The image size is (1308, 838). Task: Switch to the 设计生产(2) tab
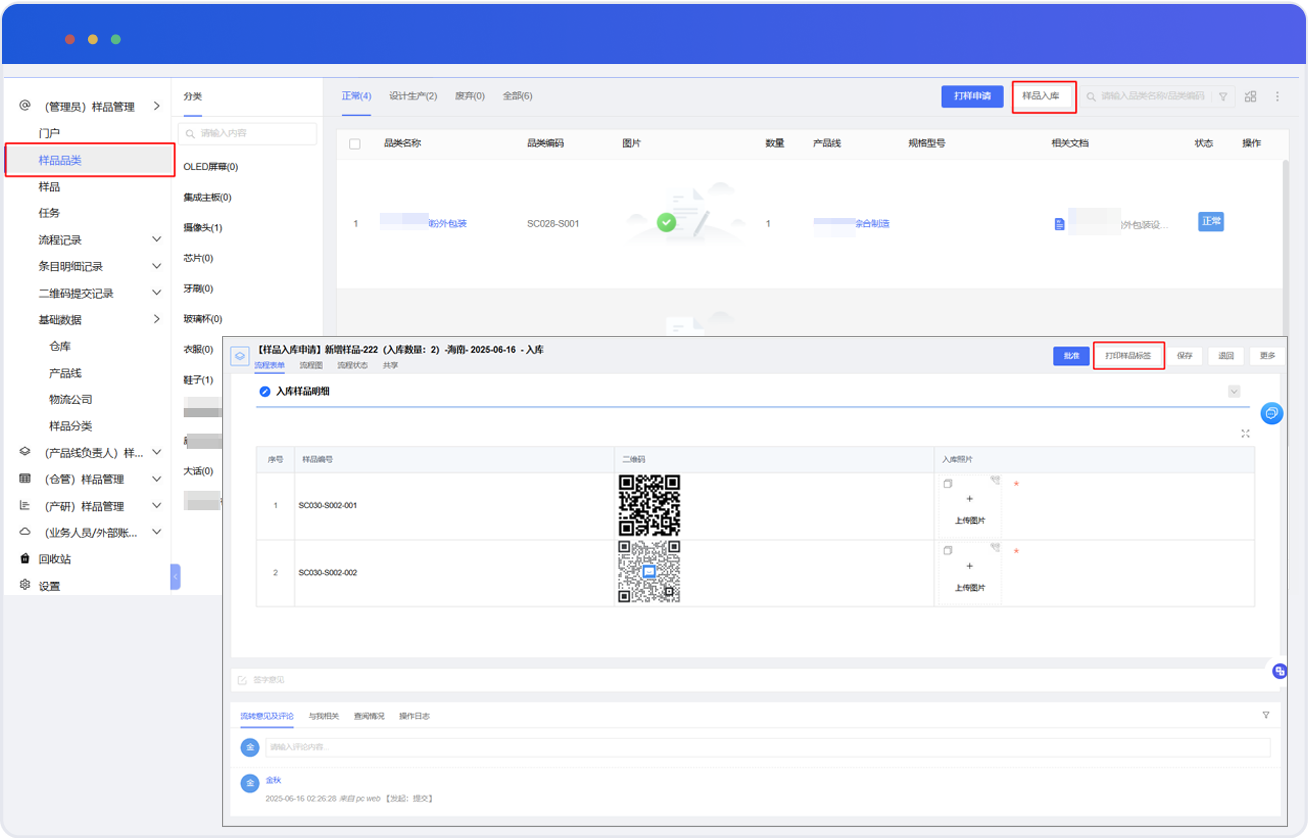pos(413,96)
